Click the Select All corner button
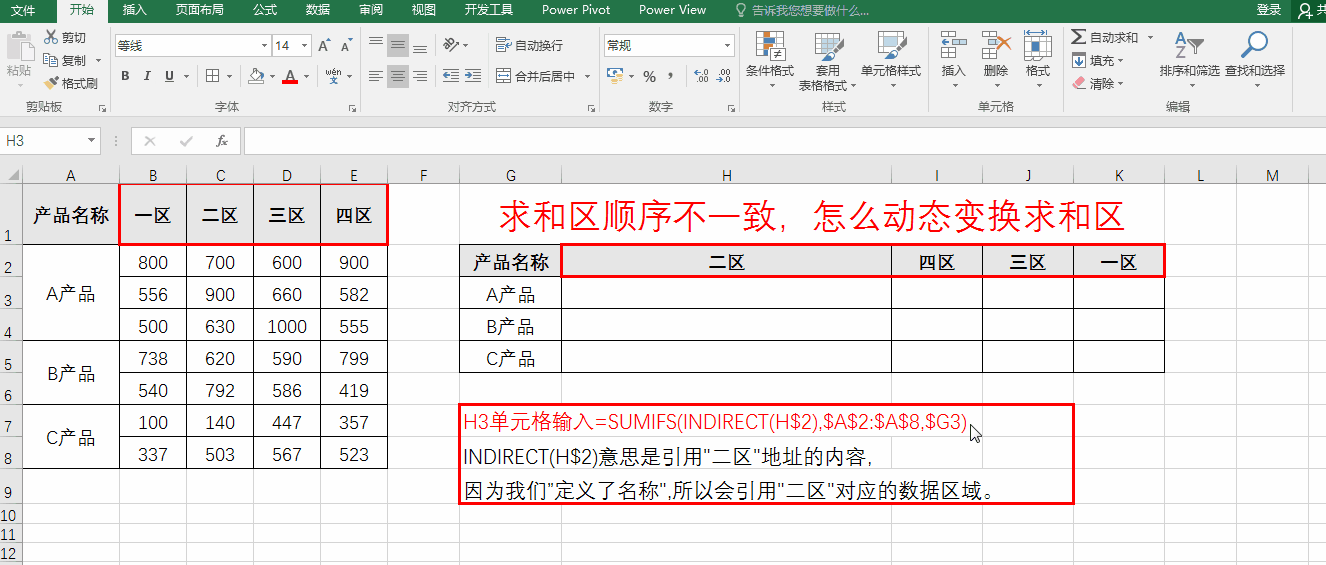Viewport: 1326px width, 565px height. click(11, 176)
